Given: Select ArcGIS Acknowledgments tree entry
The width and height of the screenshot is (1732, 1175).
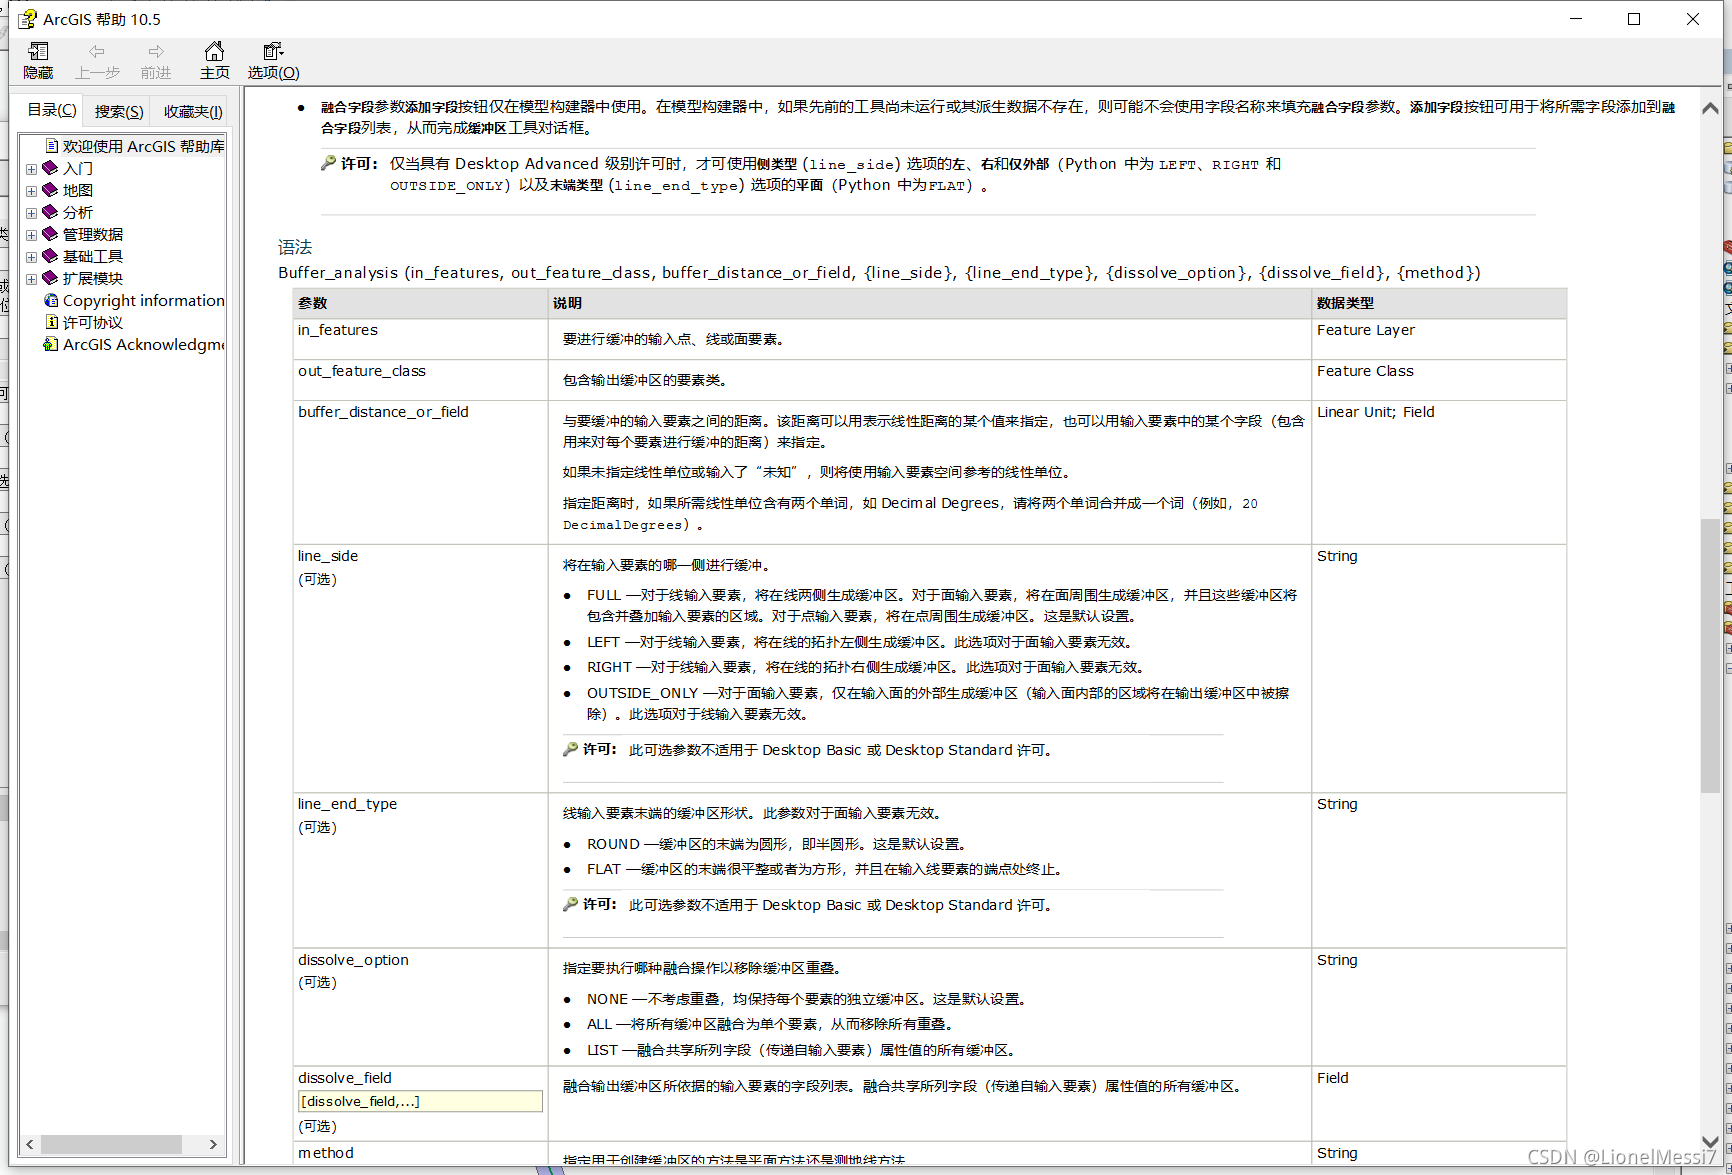Looking at the screenshot, I should click(143, 344).
